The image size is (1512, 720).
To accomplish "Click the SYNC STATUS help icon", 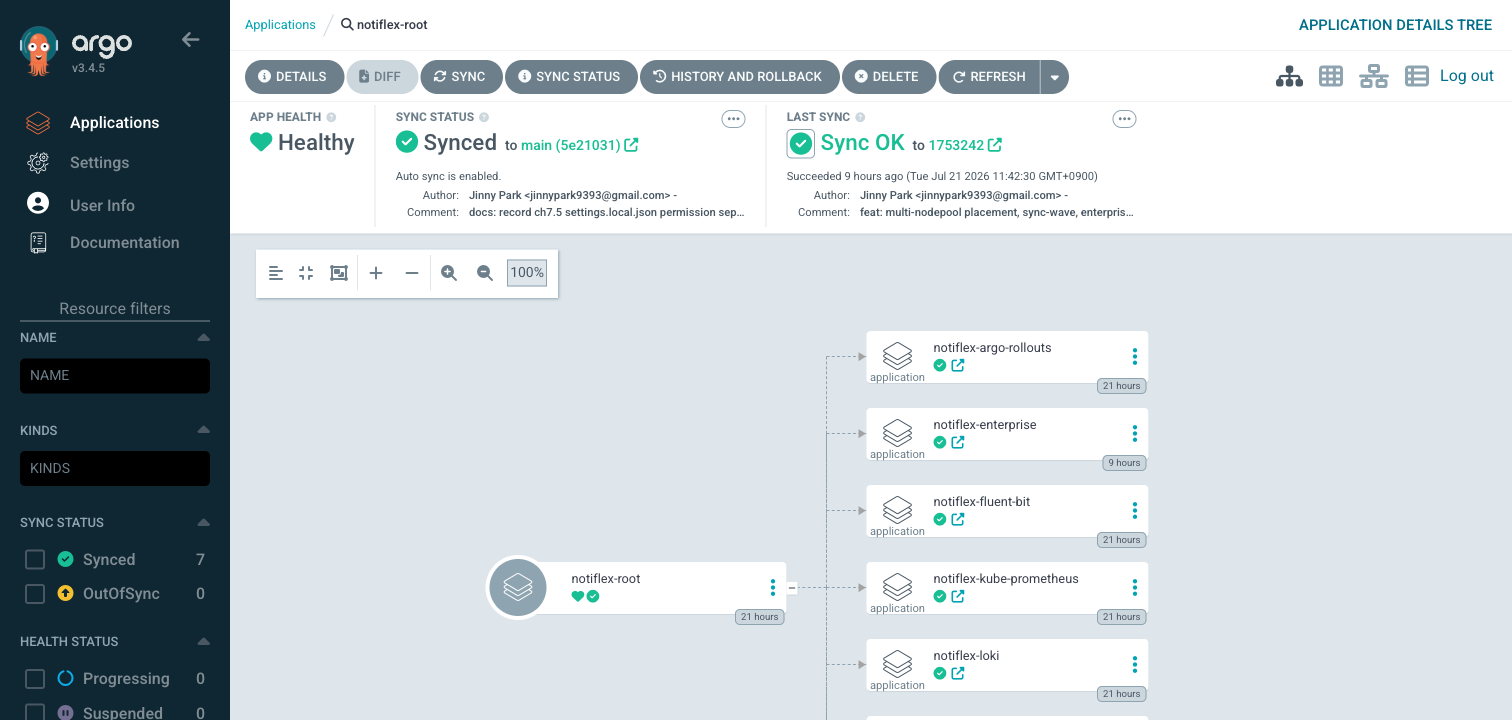I will tap(484, 117).
